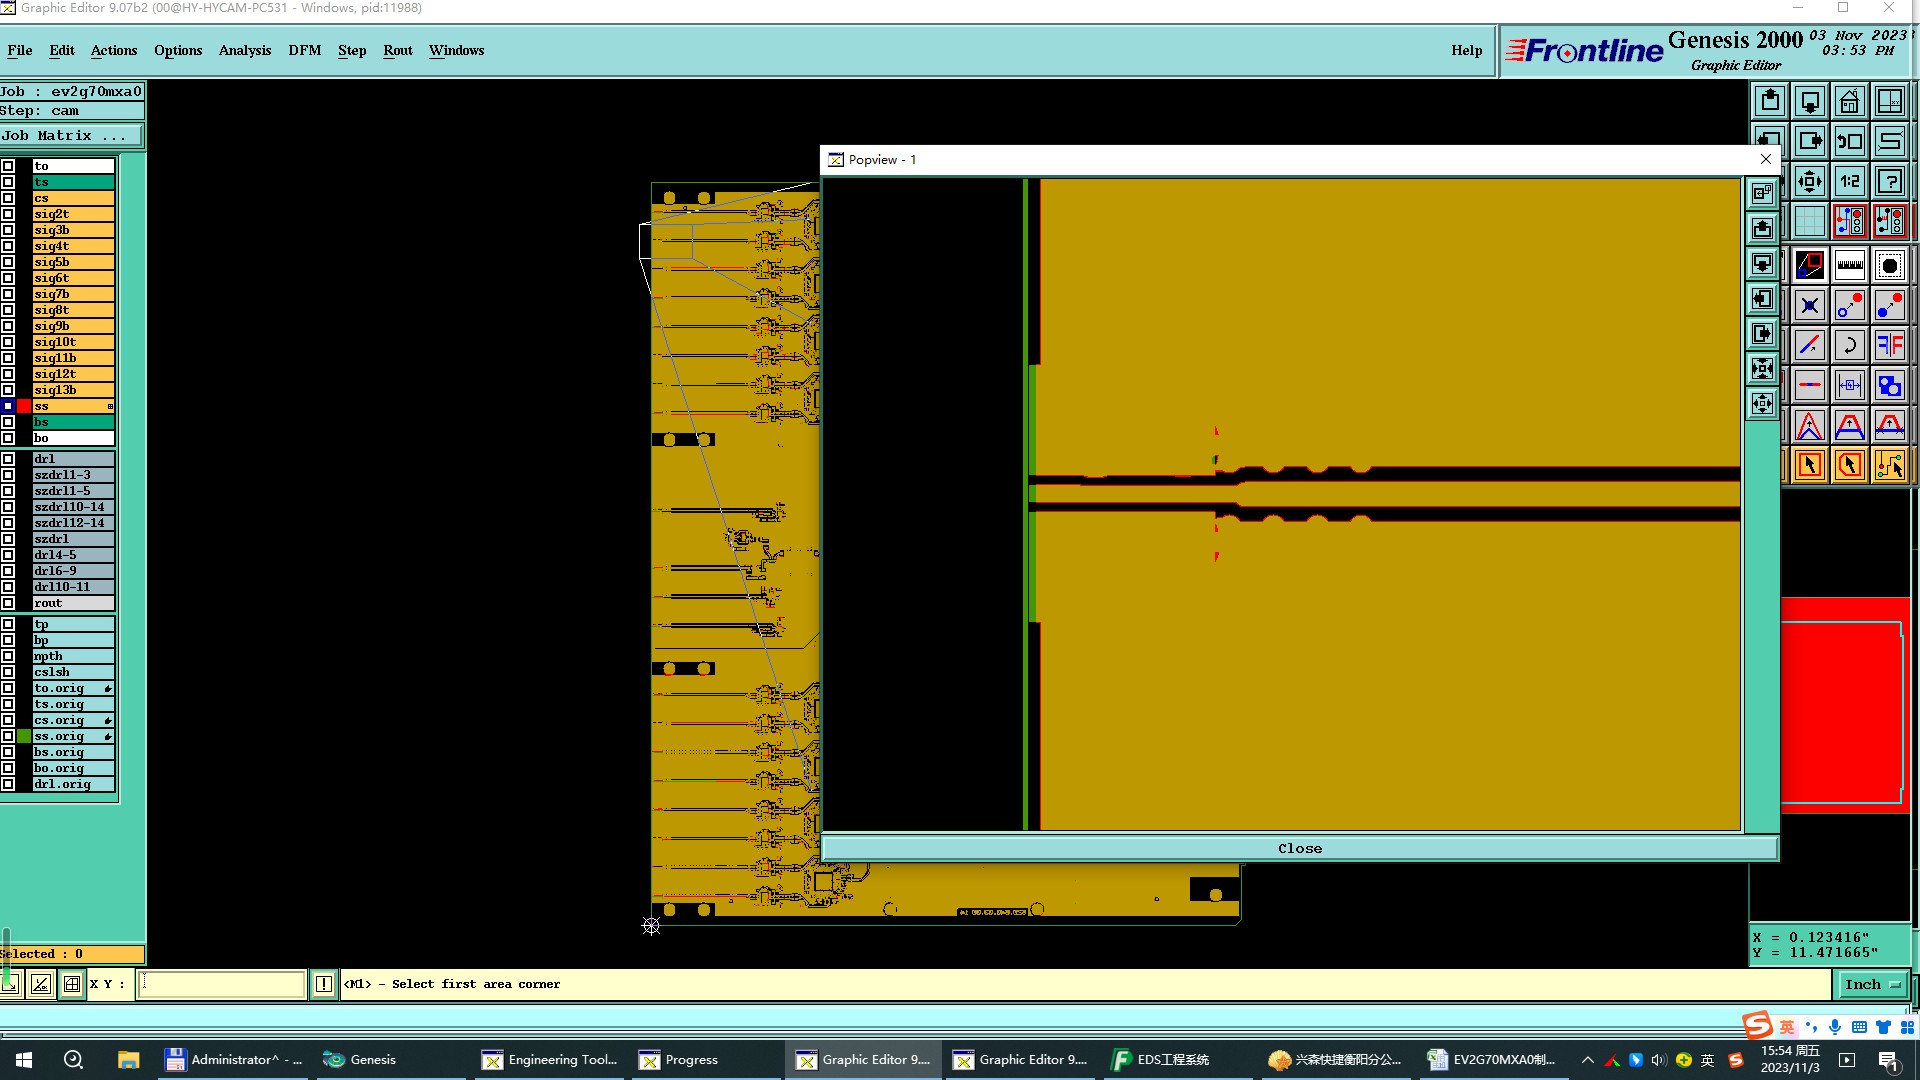The width and height of the screenshot is (1920, 1080).
Task: Toggle the checkbox for layer ss.orig
Action: click(x=8, y=736)
